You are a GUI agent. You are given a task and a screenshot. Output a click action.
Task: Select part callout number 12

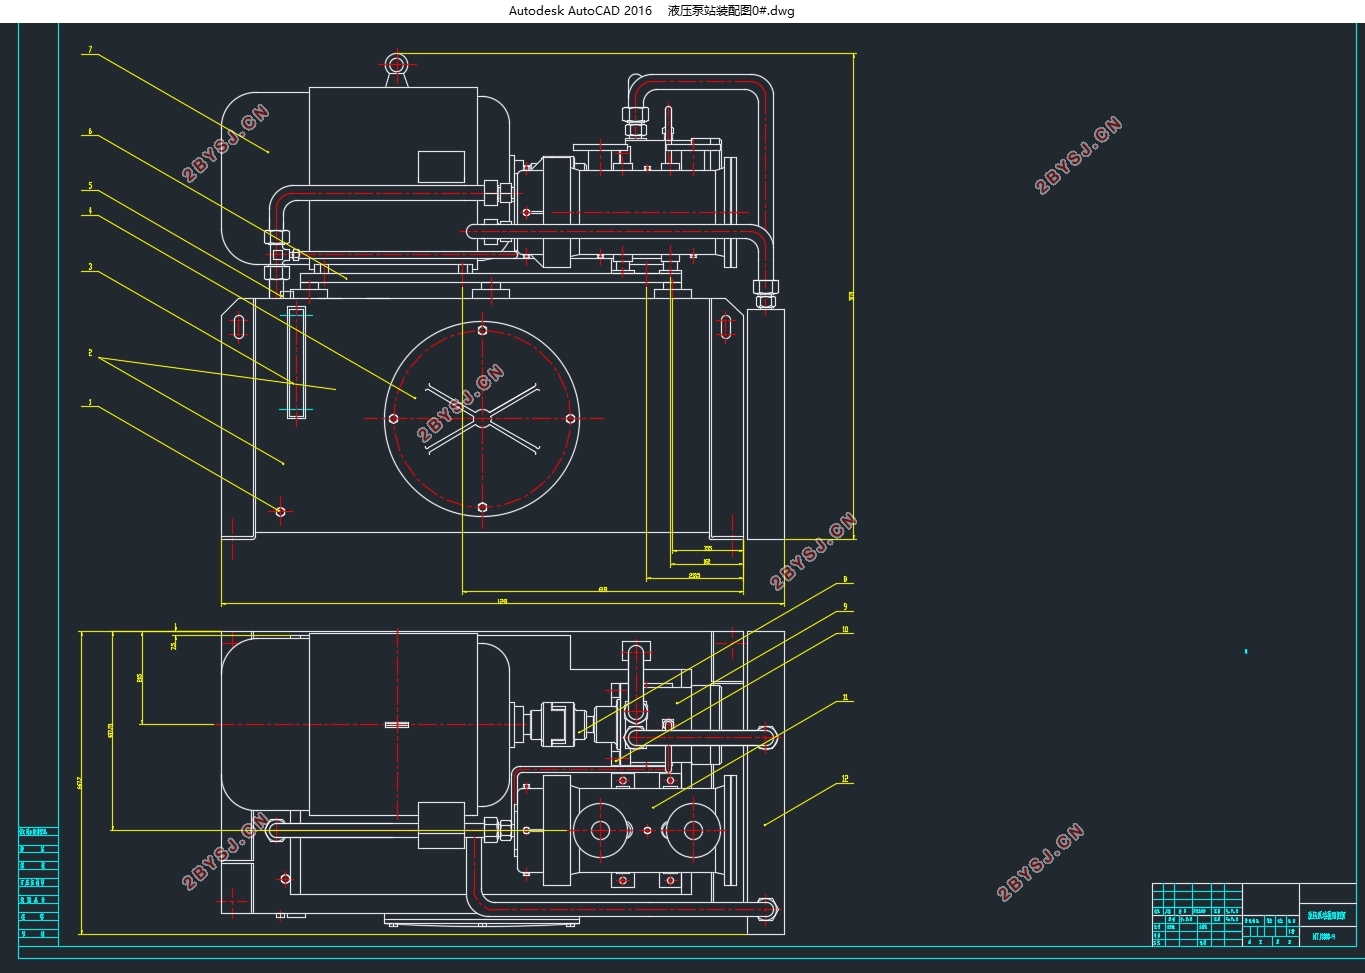click(845, 779)
